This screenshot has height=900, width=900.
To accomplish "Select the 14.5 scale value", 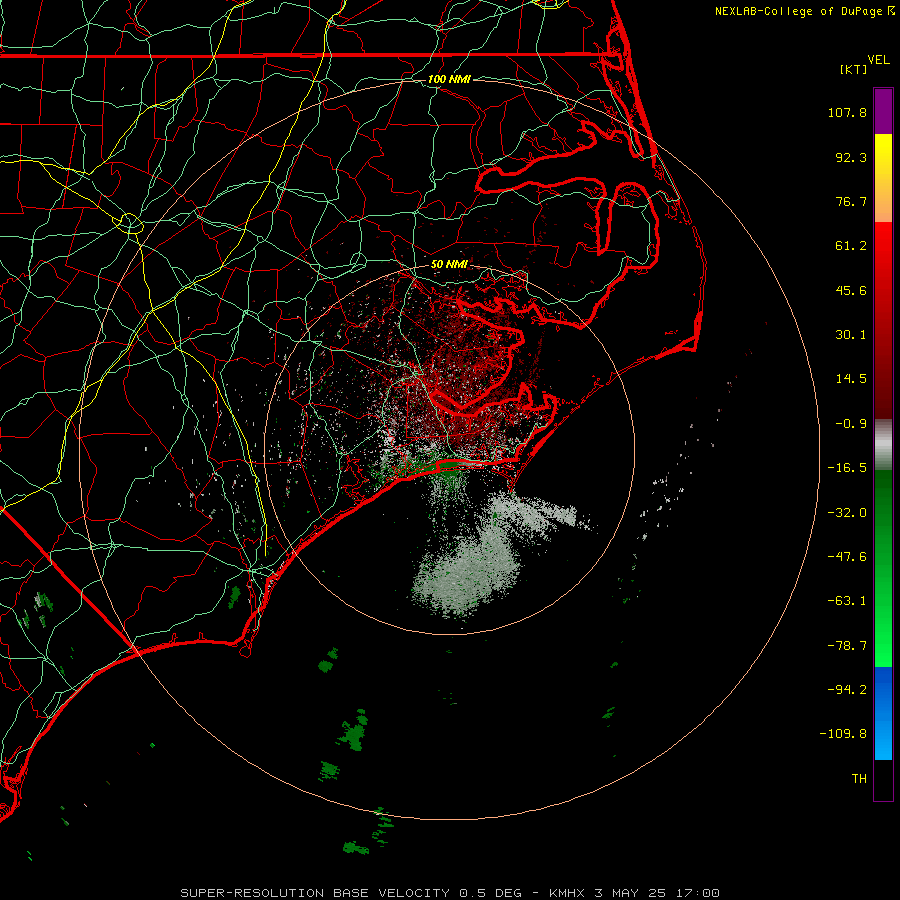I will point(851,379).
